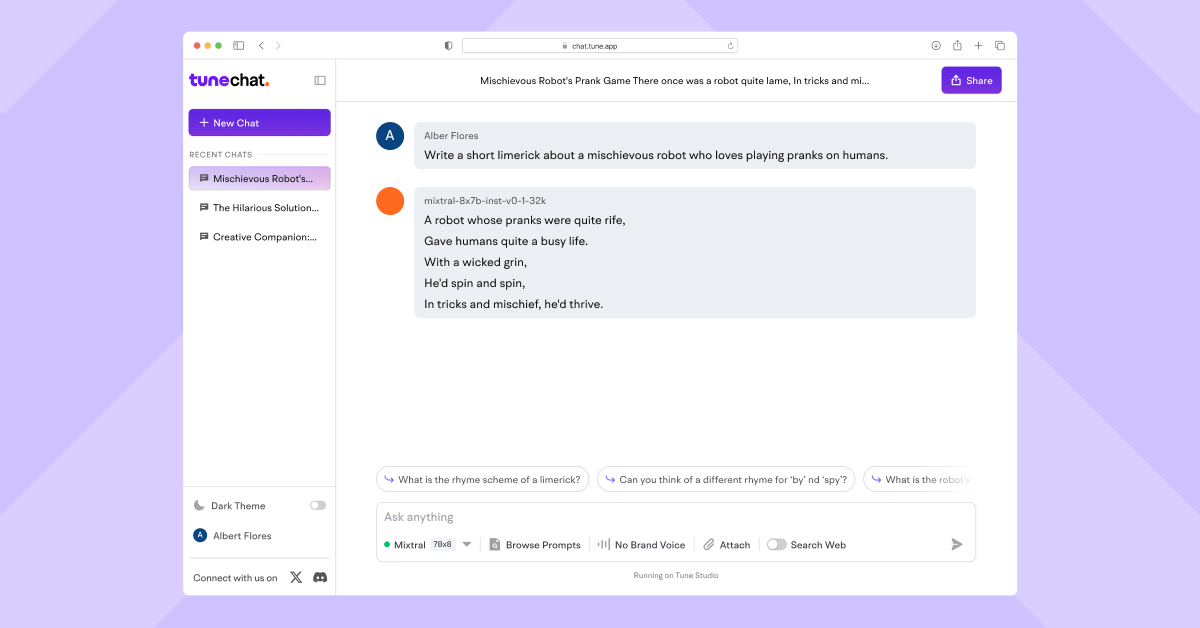
Task: Join the Discord community via its icon
Action: (319, 577)
